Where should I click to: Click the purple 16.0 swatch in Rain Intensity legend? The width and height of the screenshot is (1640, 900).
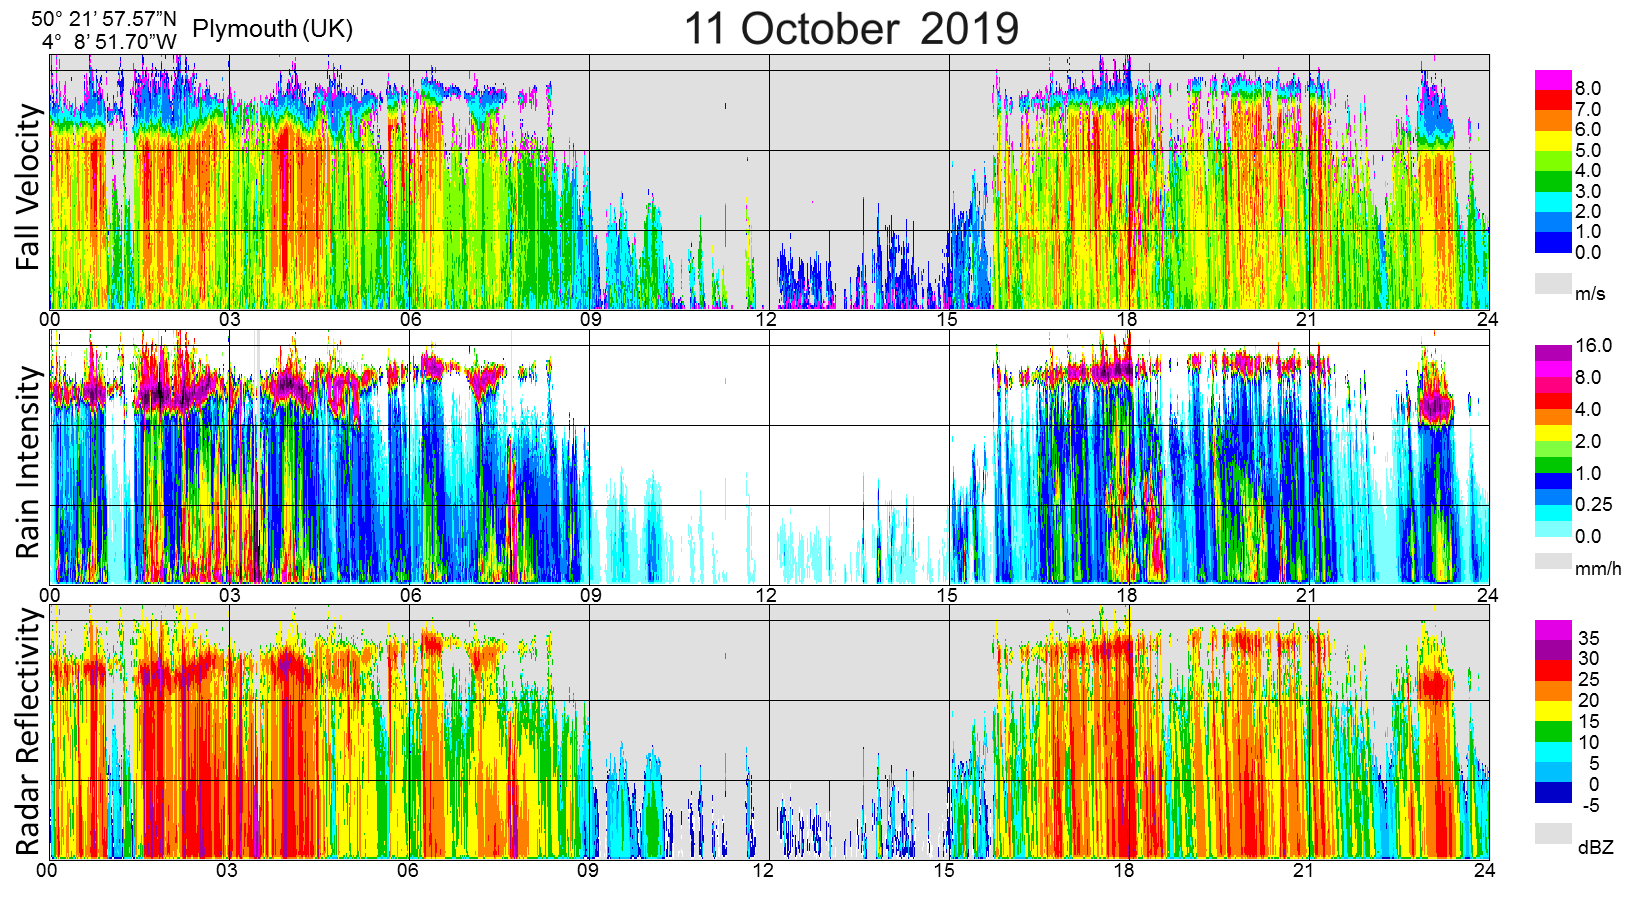1553,354
